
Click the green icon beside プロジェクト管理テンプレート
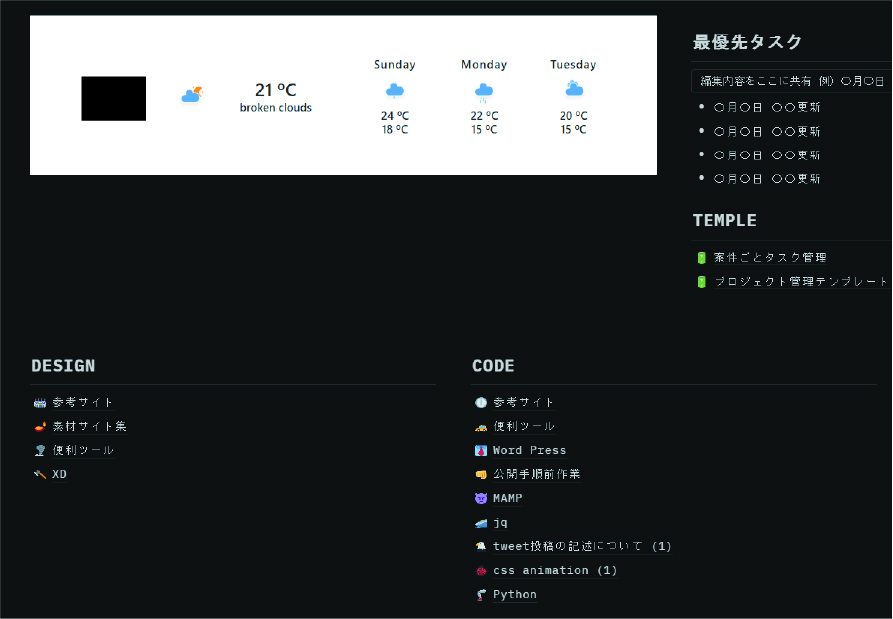tap(701, 282)
